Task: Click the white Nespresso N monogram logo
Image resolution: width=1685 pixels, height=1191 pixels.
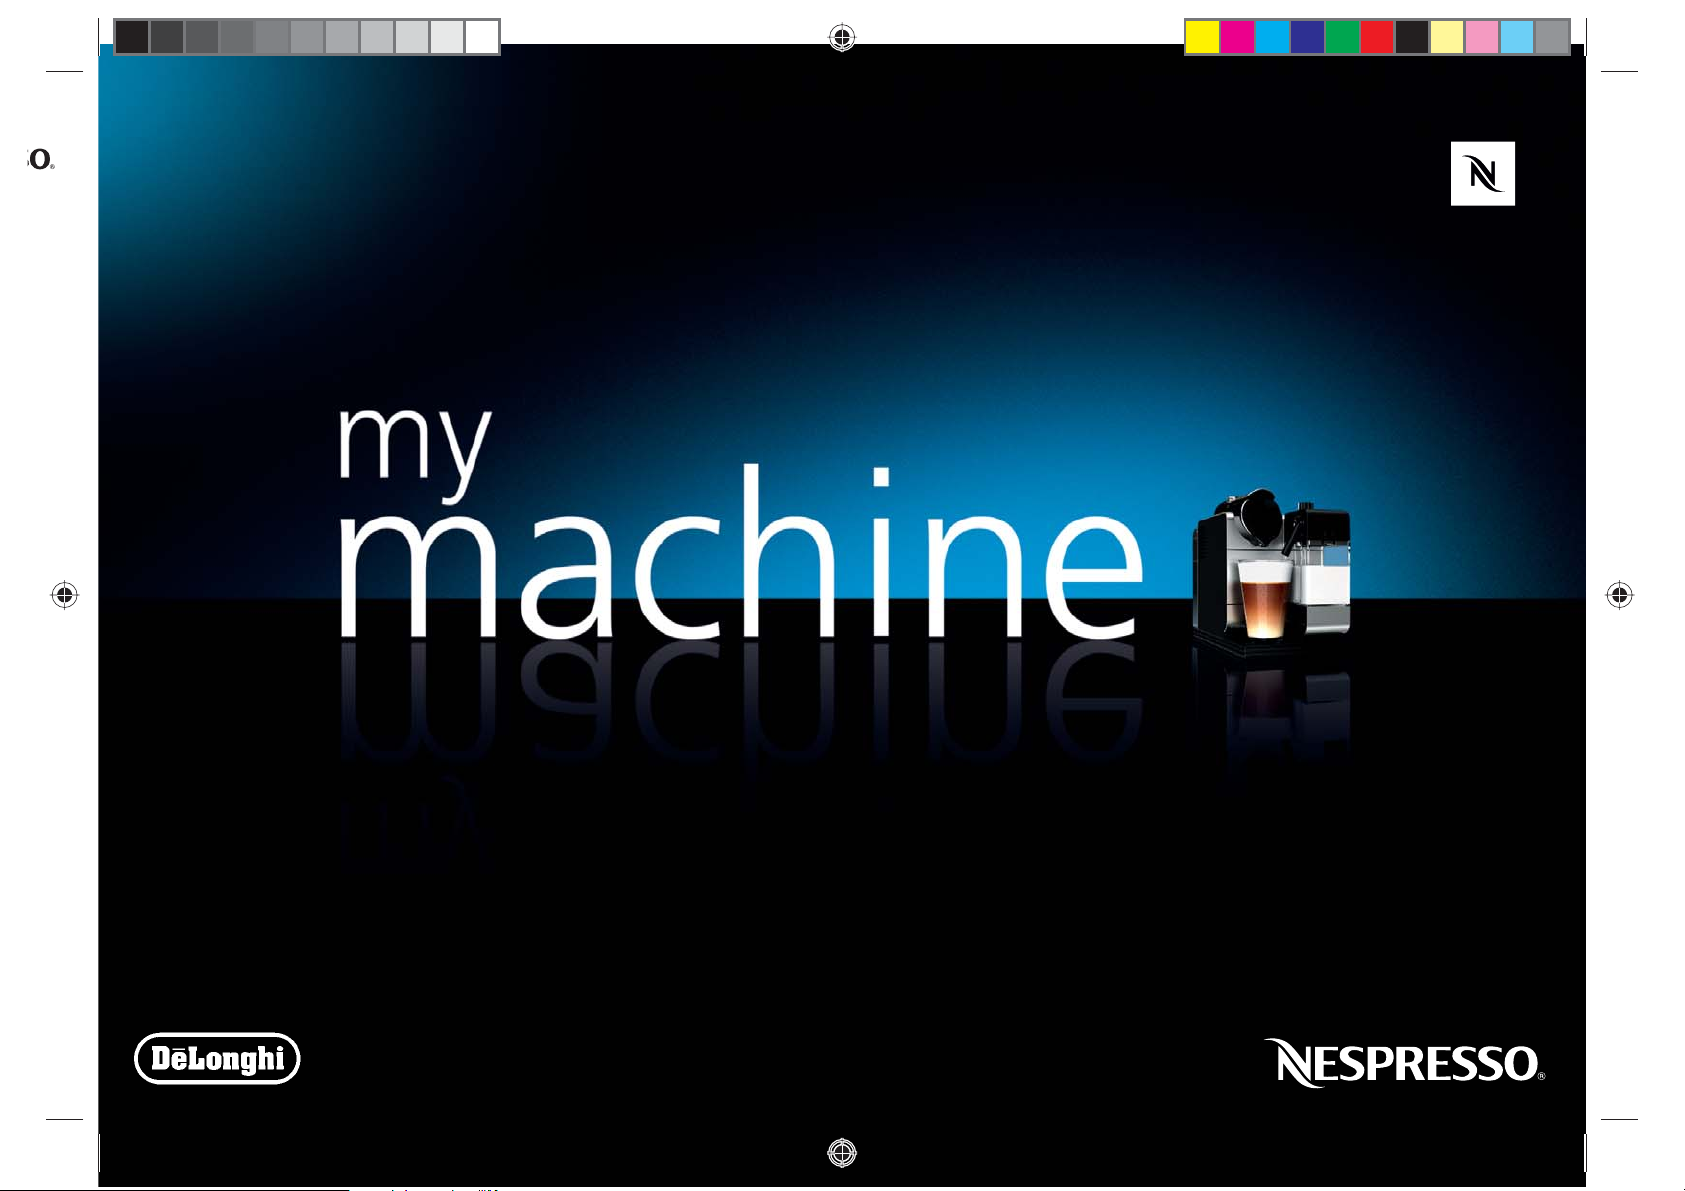Action: [1482, 174]
